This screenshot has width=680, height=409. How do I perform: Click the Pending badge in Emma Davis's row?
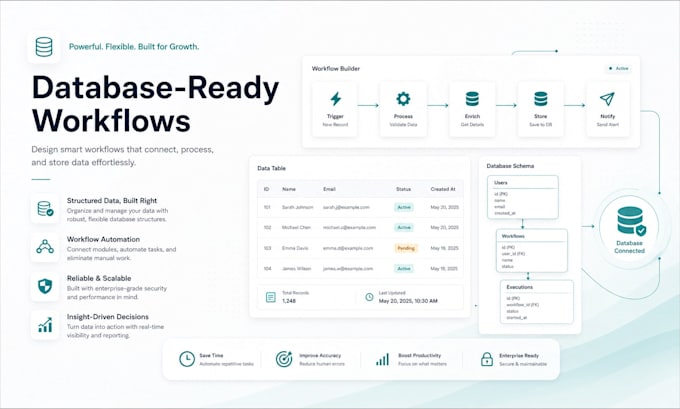coord(406,248)
